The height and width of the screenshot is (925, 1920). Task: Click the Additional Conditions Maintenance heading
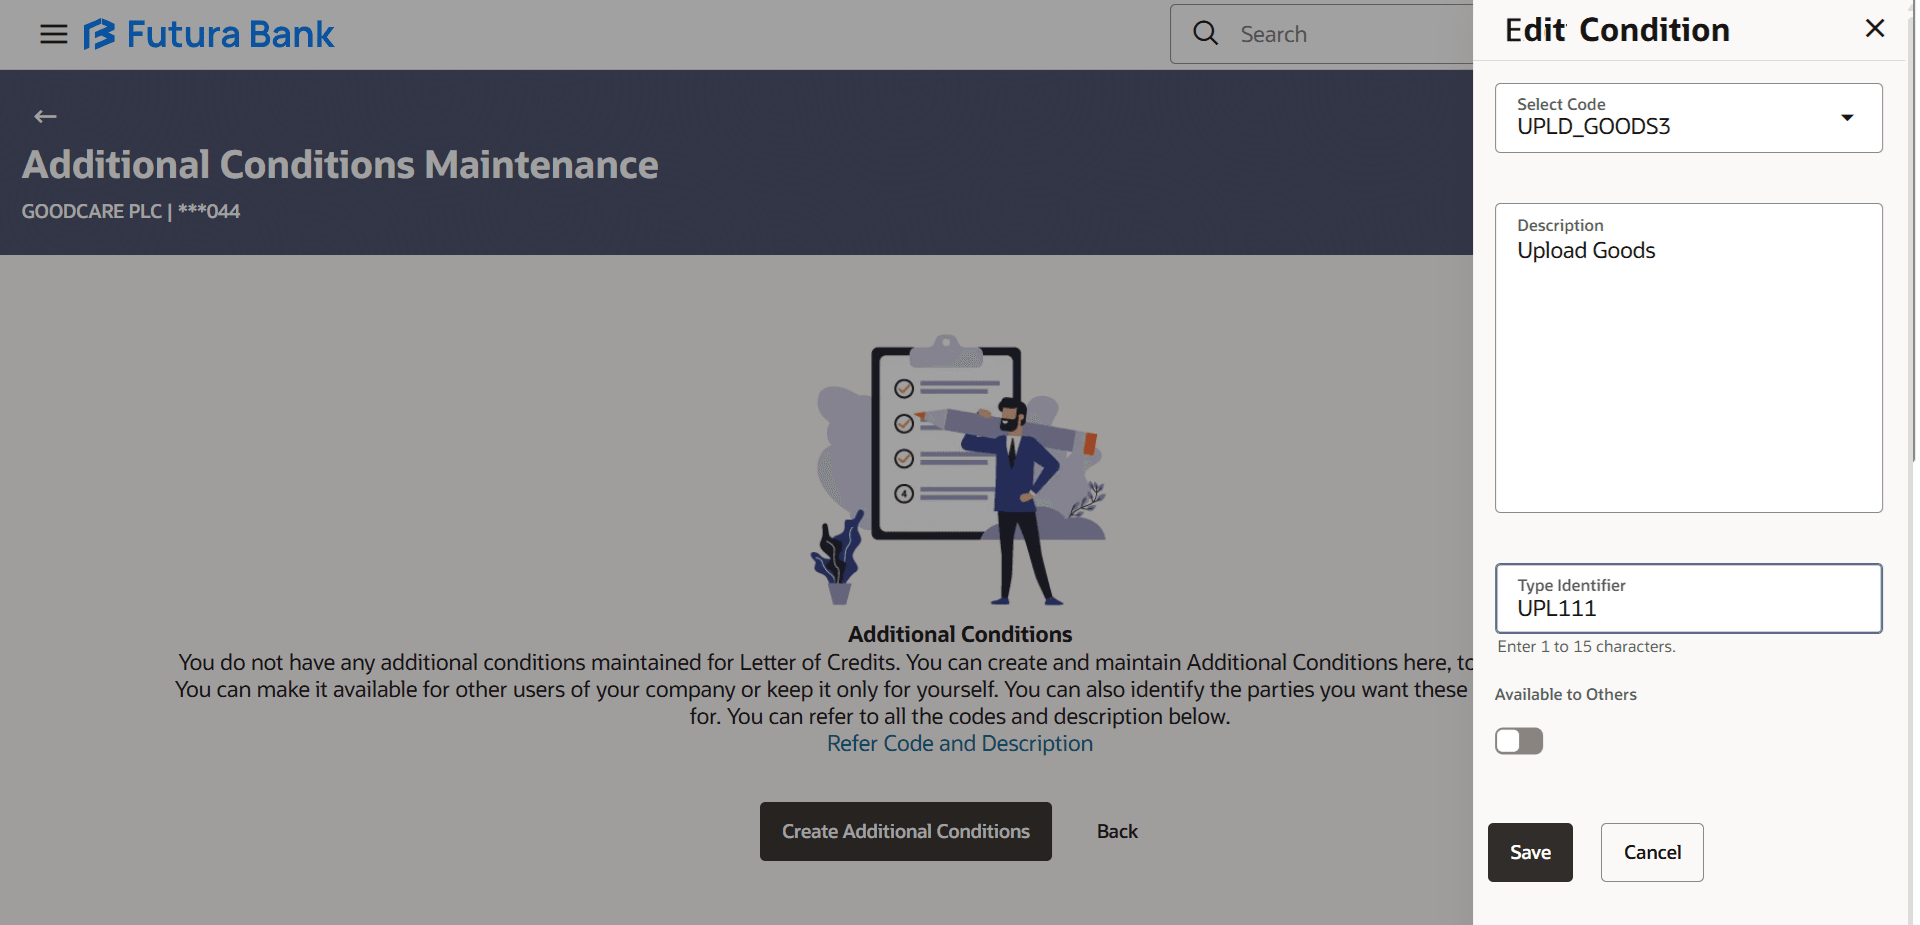pos(340,164)
